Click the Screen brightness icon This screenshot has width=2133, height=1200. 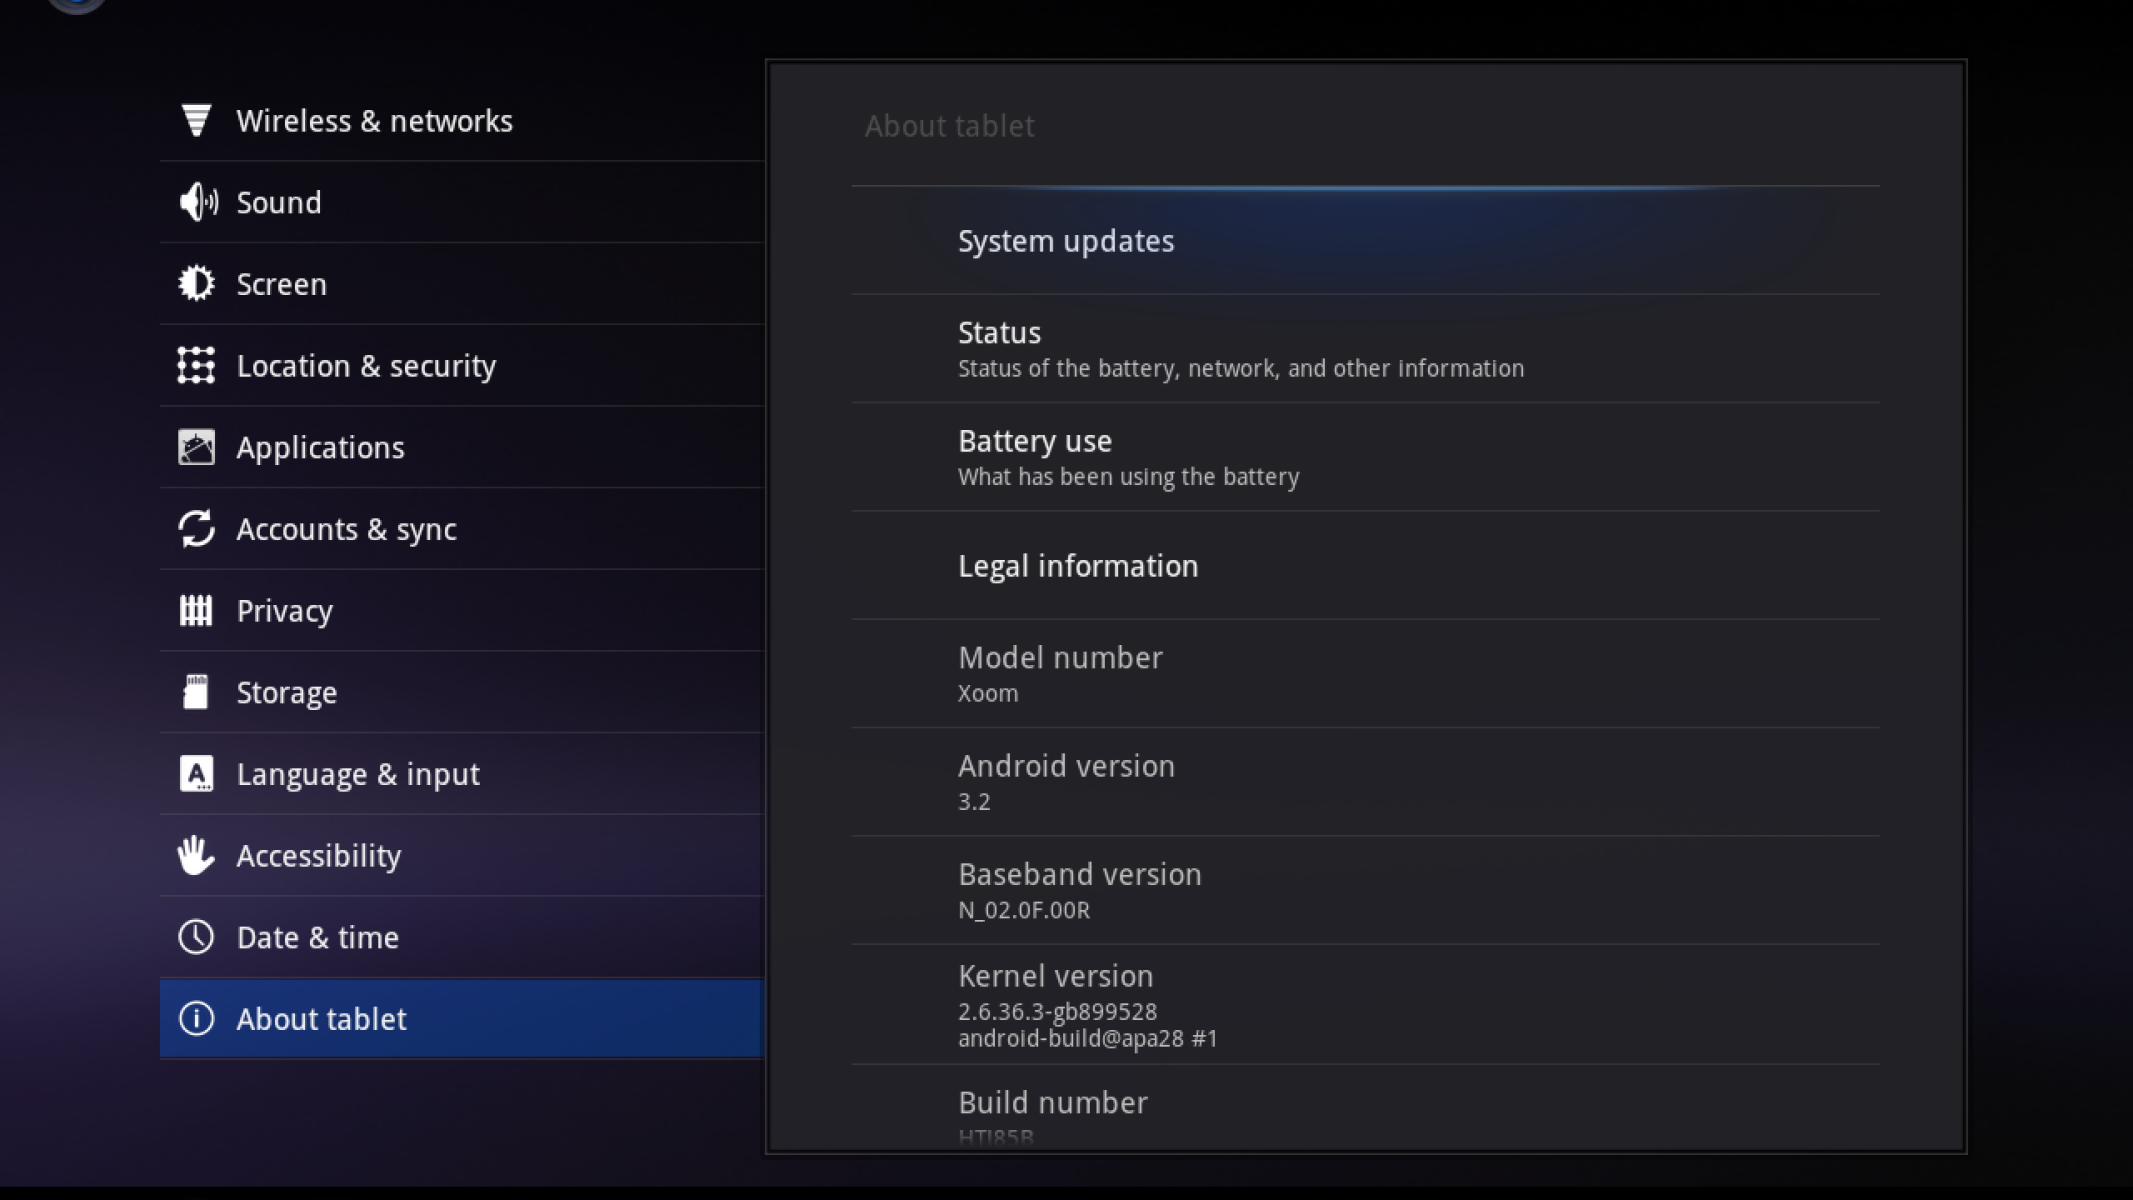click(x=196, y=284)
